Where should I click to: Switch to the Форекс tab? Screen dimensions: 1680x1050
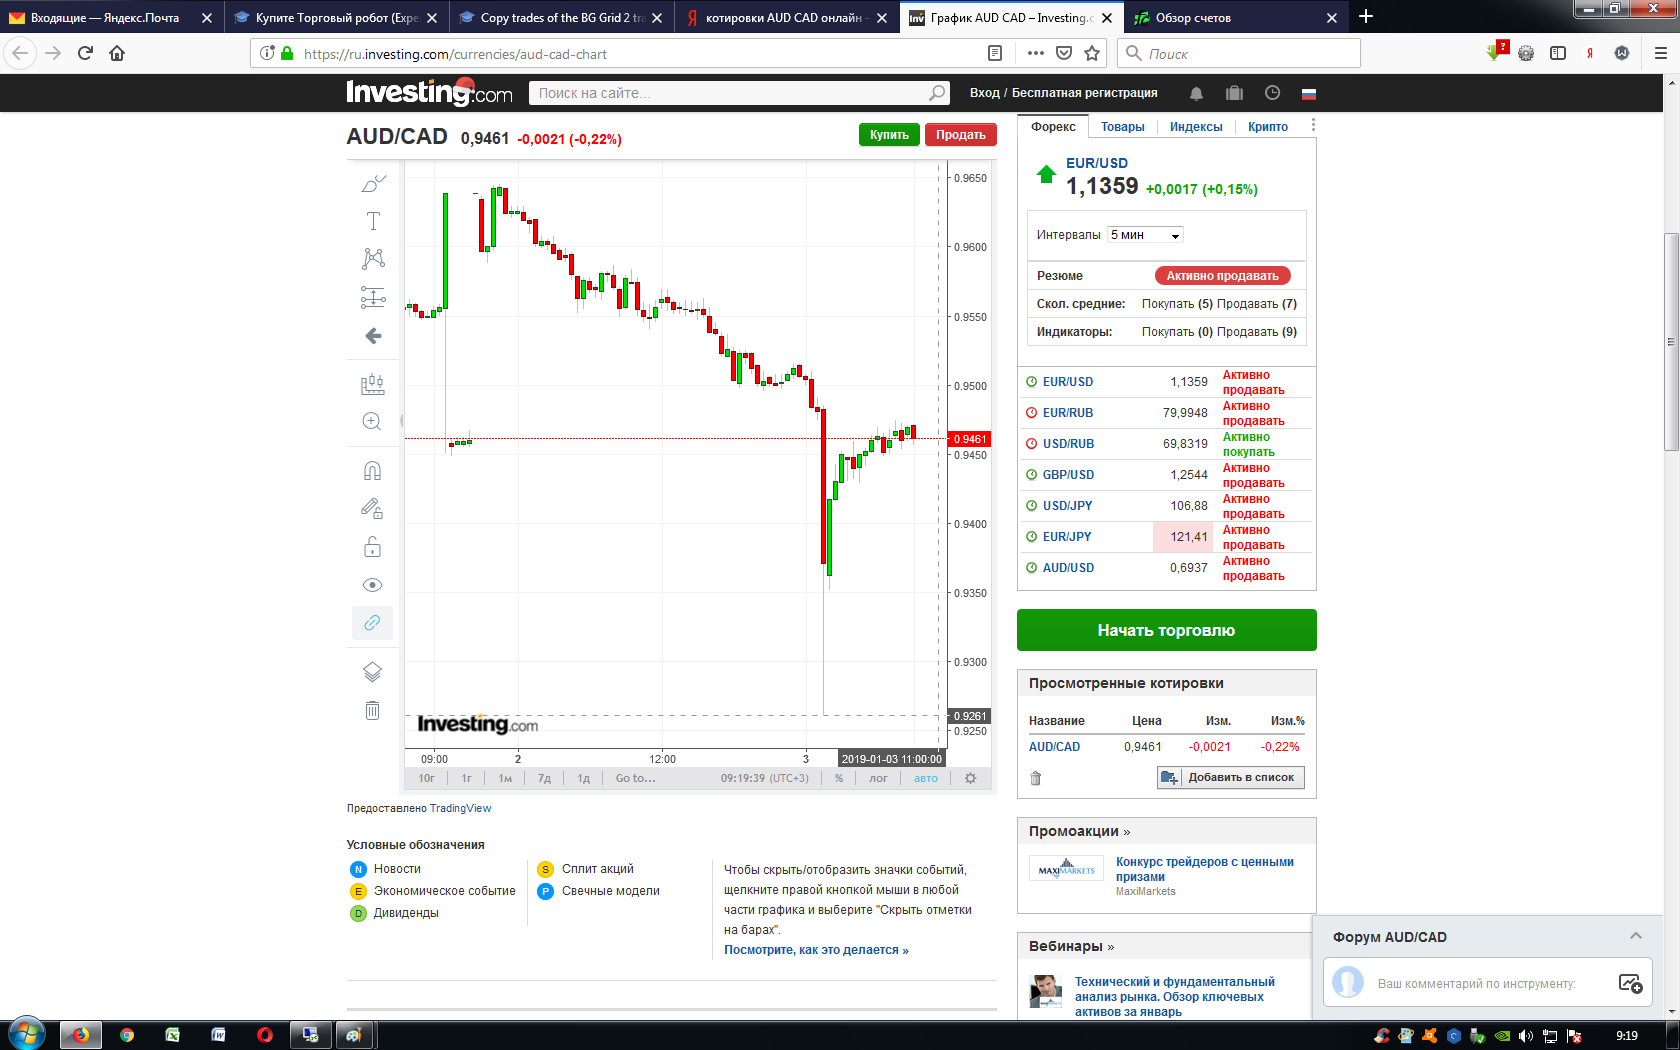(1054, 127)
